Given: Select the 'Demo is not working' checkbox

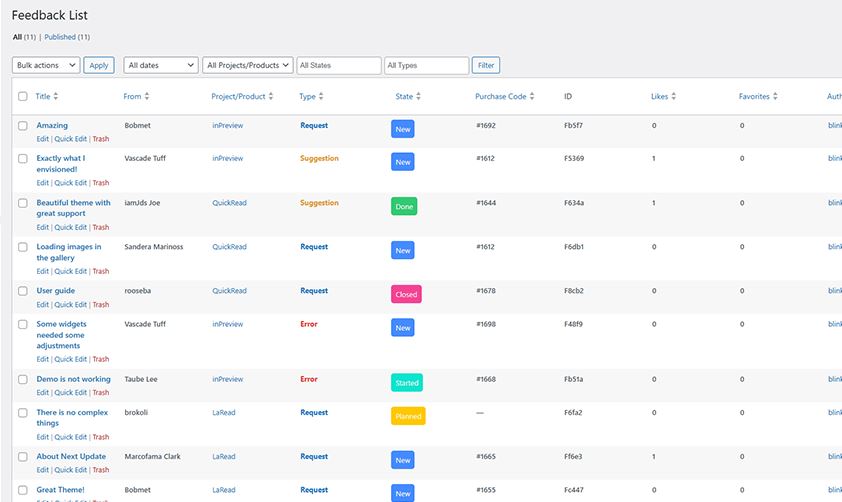Looking at the screenshot, I should (x=23, y=380).
